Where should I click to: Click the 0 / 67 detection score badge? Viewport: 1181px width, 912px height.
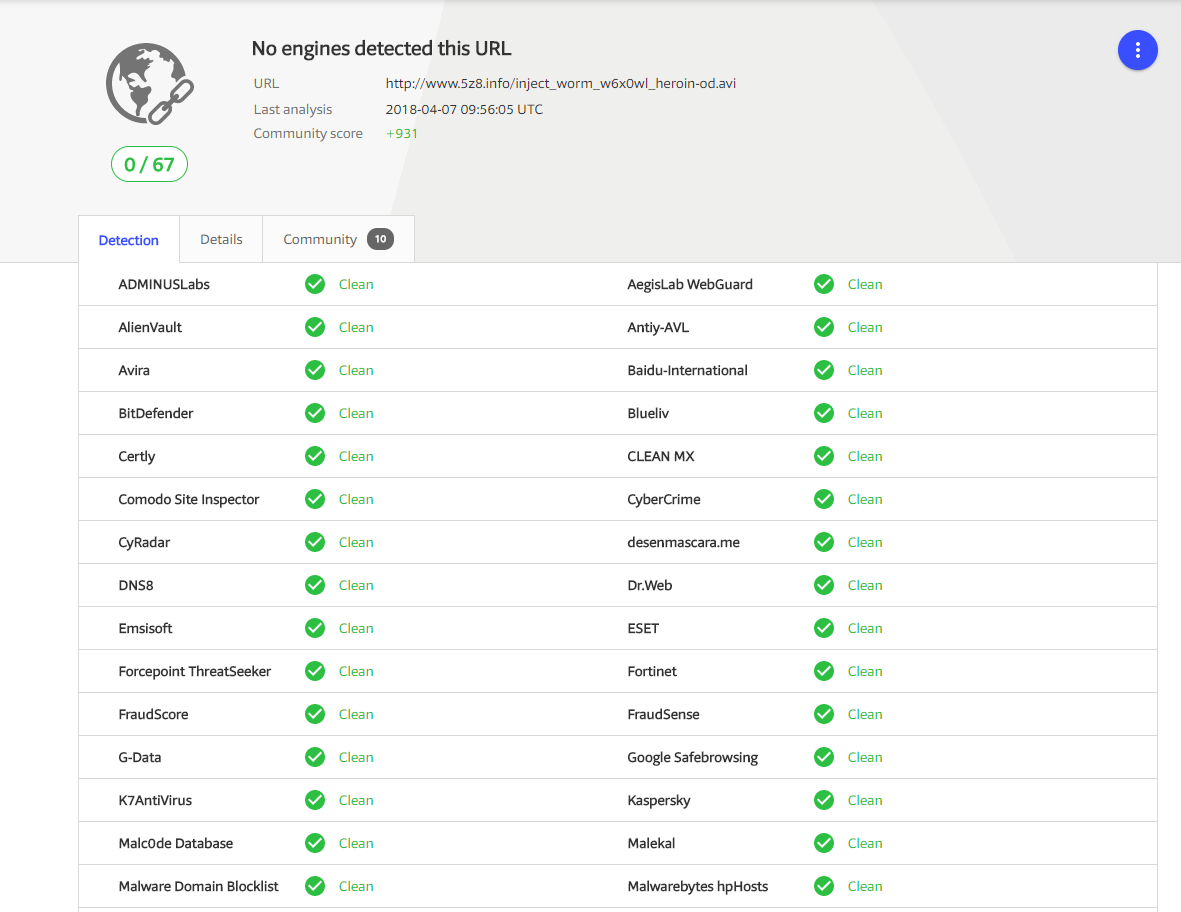[149, 164]
